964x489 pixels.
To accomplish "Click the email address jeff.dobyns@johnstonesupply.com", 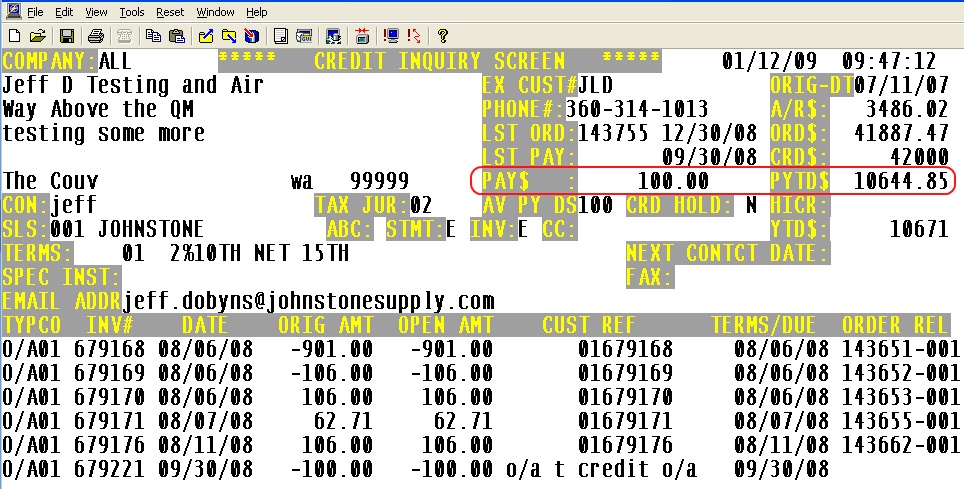I will pyautogui.click(x=308, y=301).
